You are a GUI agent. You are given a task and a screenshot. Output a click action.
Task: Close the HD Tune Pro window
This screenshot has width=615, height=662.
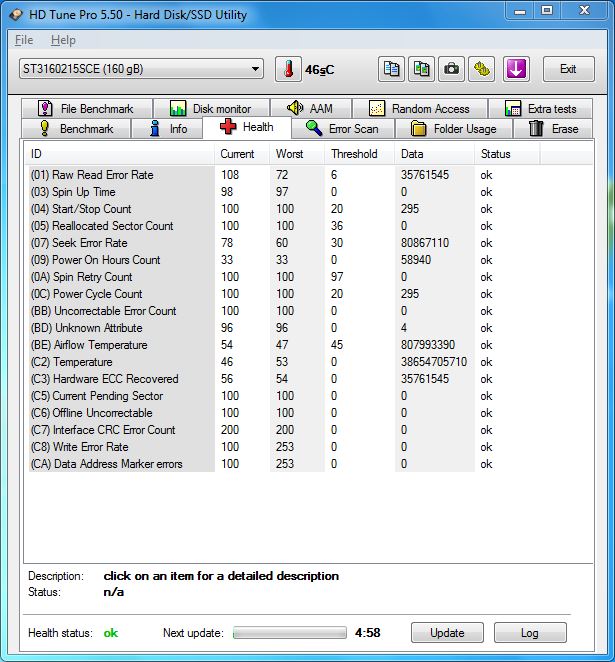pos(584,11)
